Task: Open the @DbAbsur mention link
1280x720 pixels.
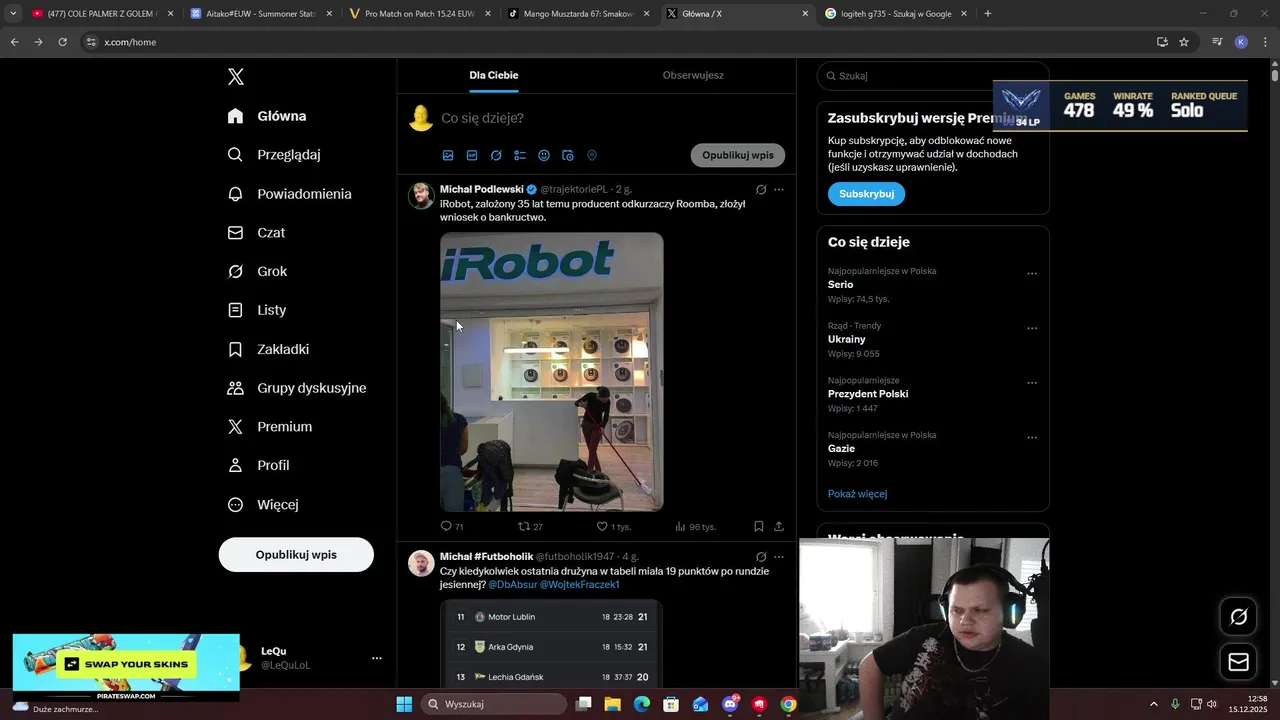Action: click(x=512, y=585)
